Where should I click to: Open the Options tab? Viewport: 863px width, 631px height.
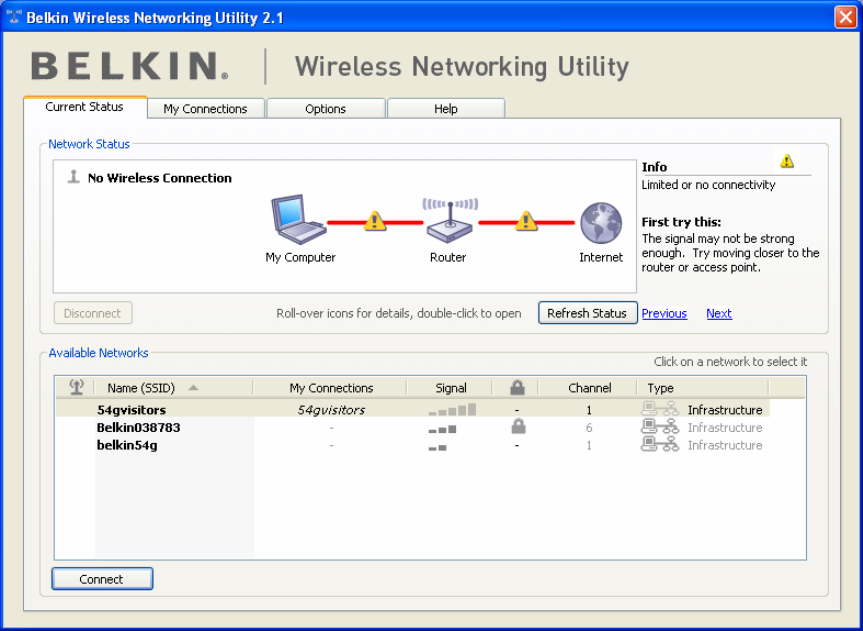tap(325, 109)
